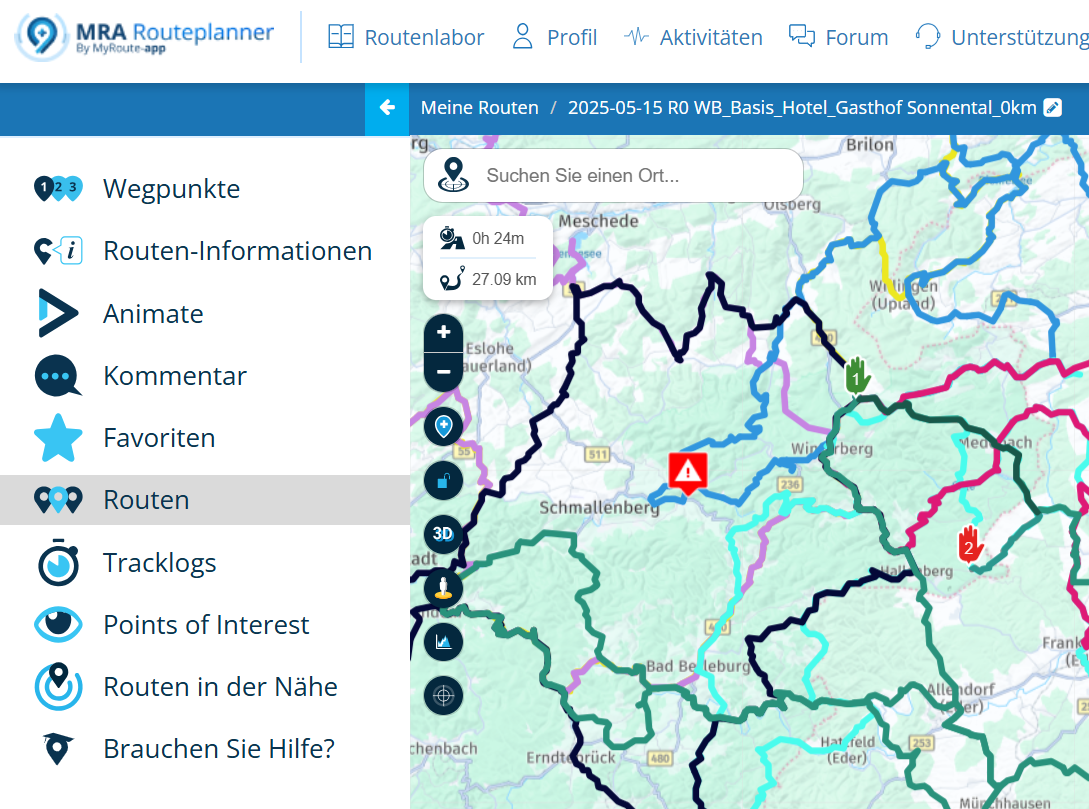Zoom out using the minus button

(444, 372)
